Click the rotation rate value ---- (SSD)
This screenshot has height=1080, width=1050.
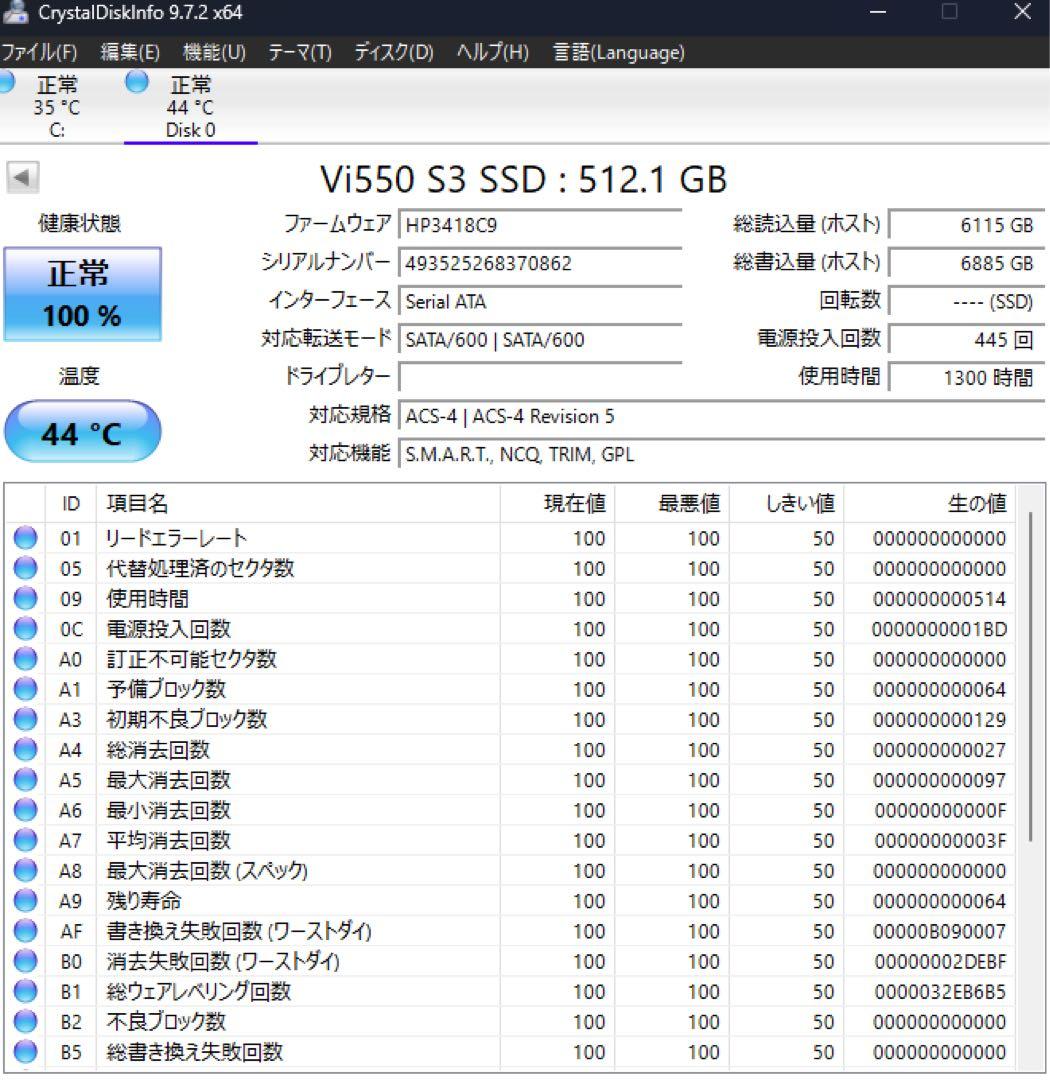[967, 302]
